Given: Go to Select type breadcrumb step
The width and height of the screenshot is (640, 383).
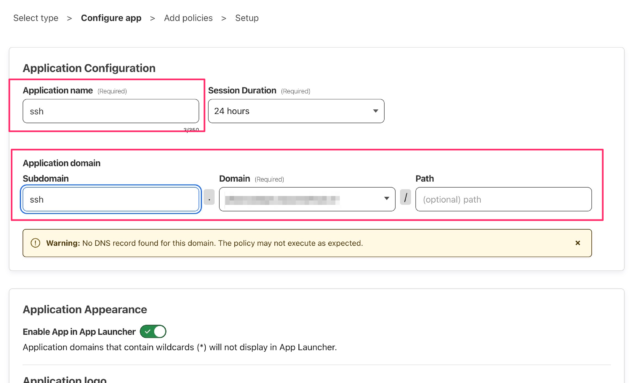Looking at the screenshot, I should [x=36, y=18].
